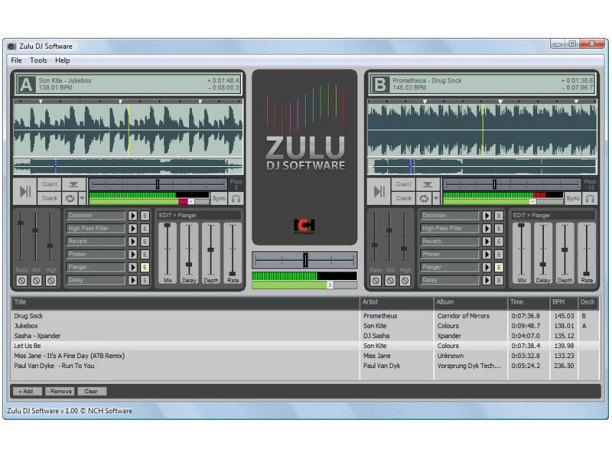Open Deck A loop options dropdown arrow

[x=82, y=198]
